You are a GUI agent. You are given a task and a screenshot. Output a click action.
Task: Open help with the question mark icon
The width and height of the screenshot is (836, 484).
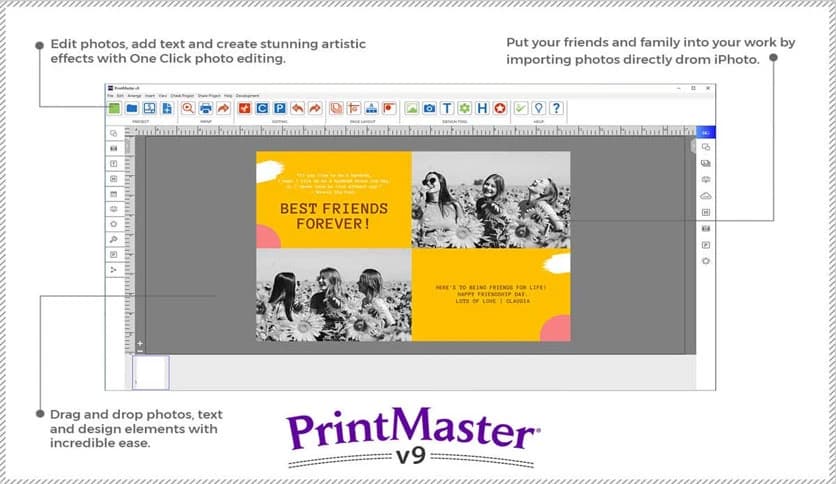tap(556, 108)
